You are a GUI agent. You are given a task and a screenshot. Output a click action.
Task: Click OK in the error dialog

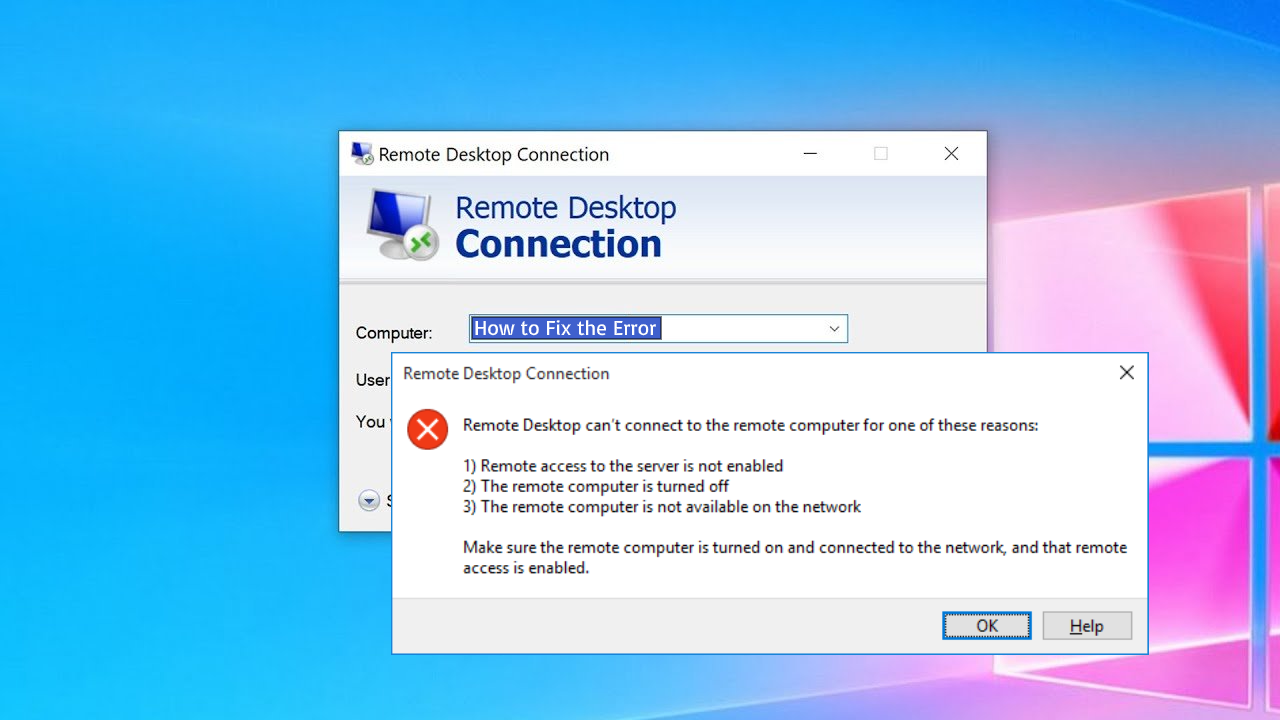(x=987, y=626)
